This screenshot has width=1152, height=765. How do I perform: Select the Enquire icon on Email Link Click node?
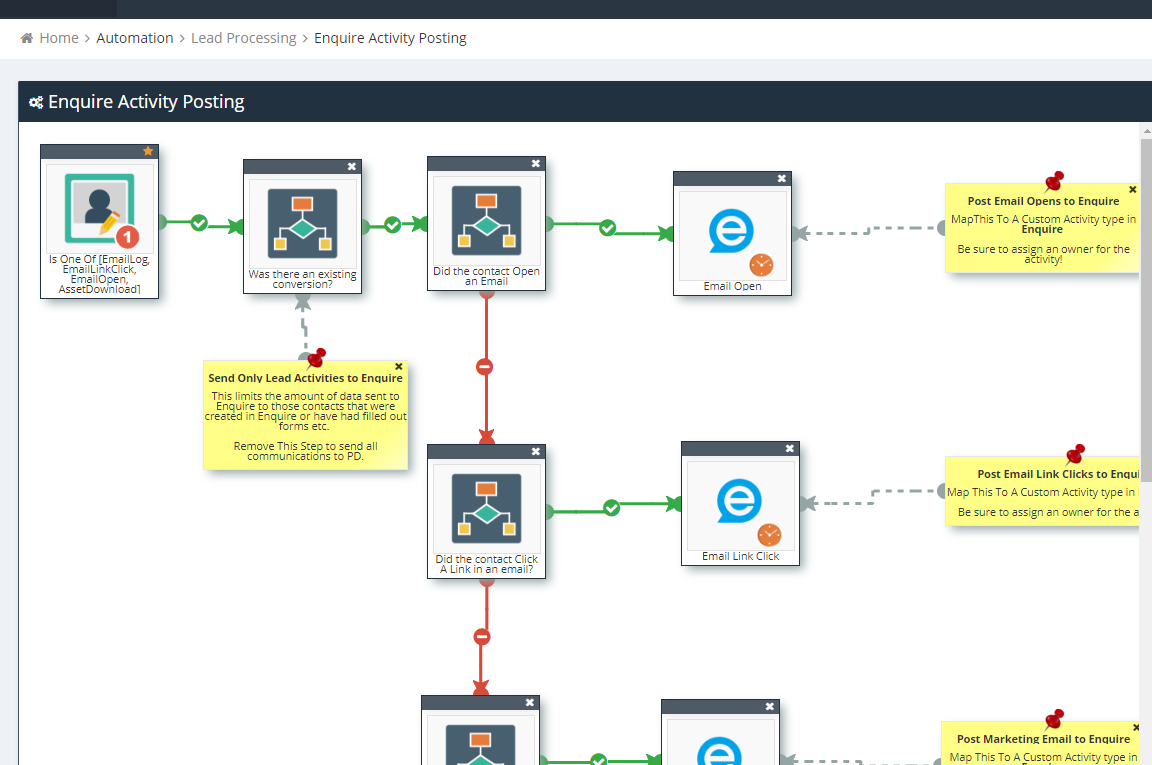pyautogui.click(x=739, y=501)
